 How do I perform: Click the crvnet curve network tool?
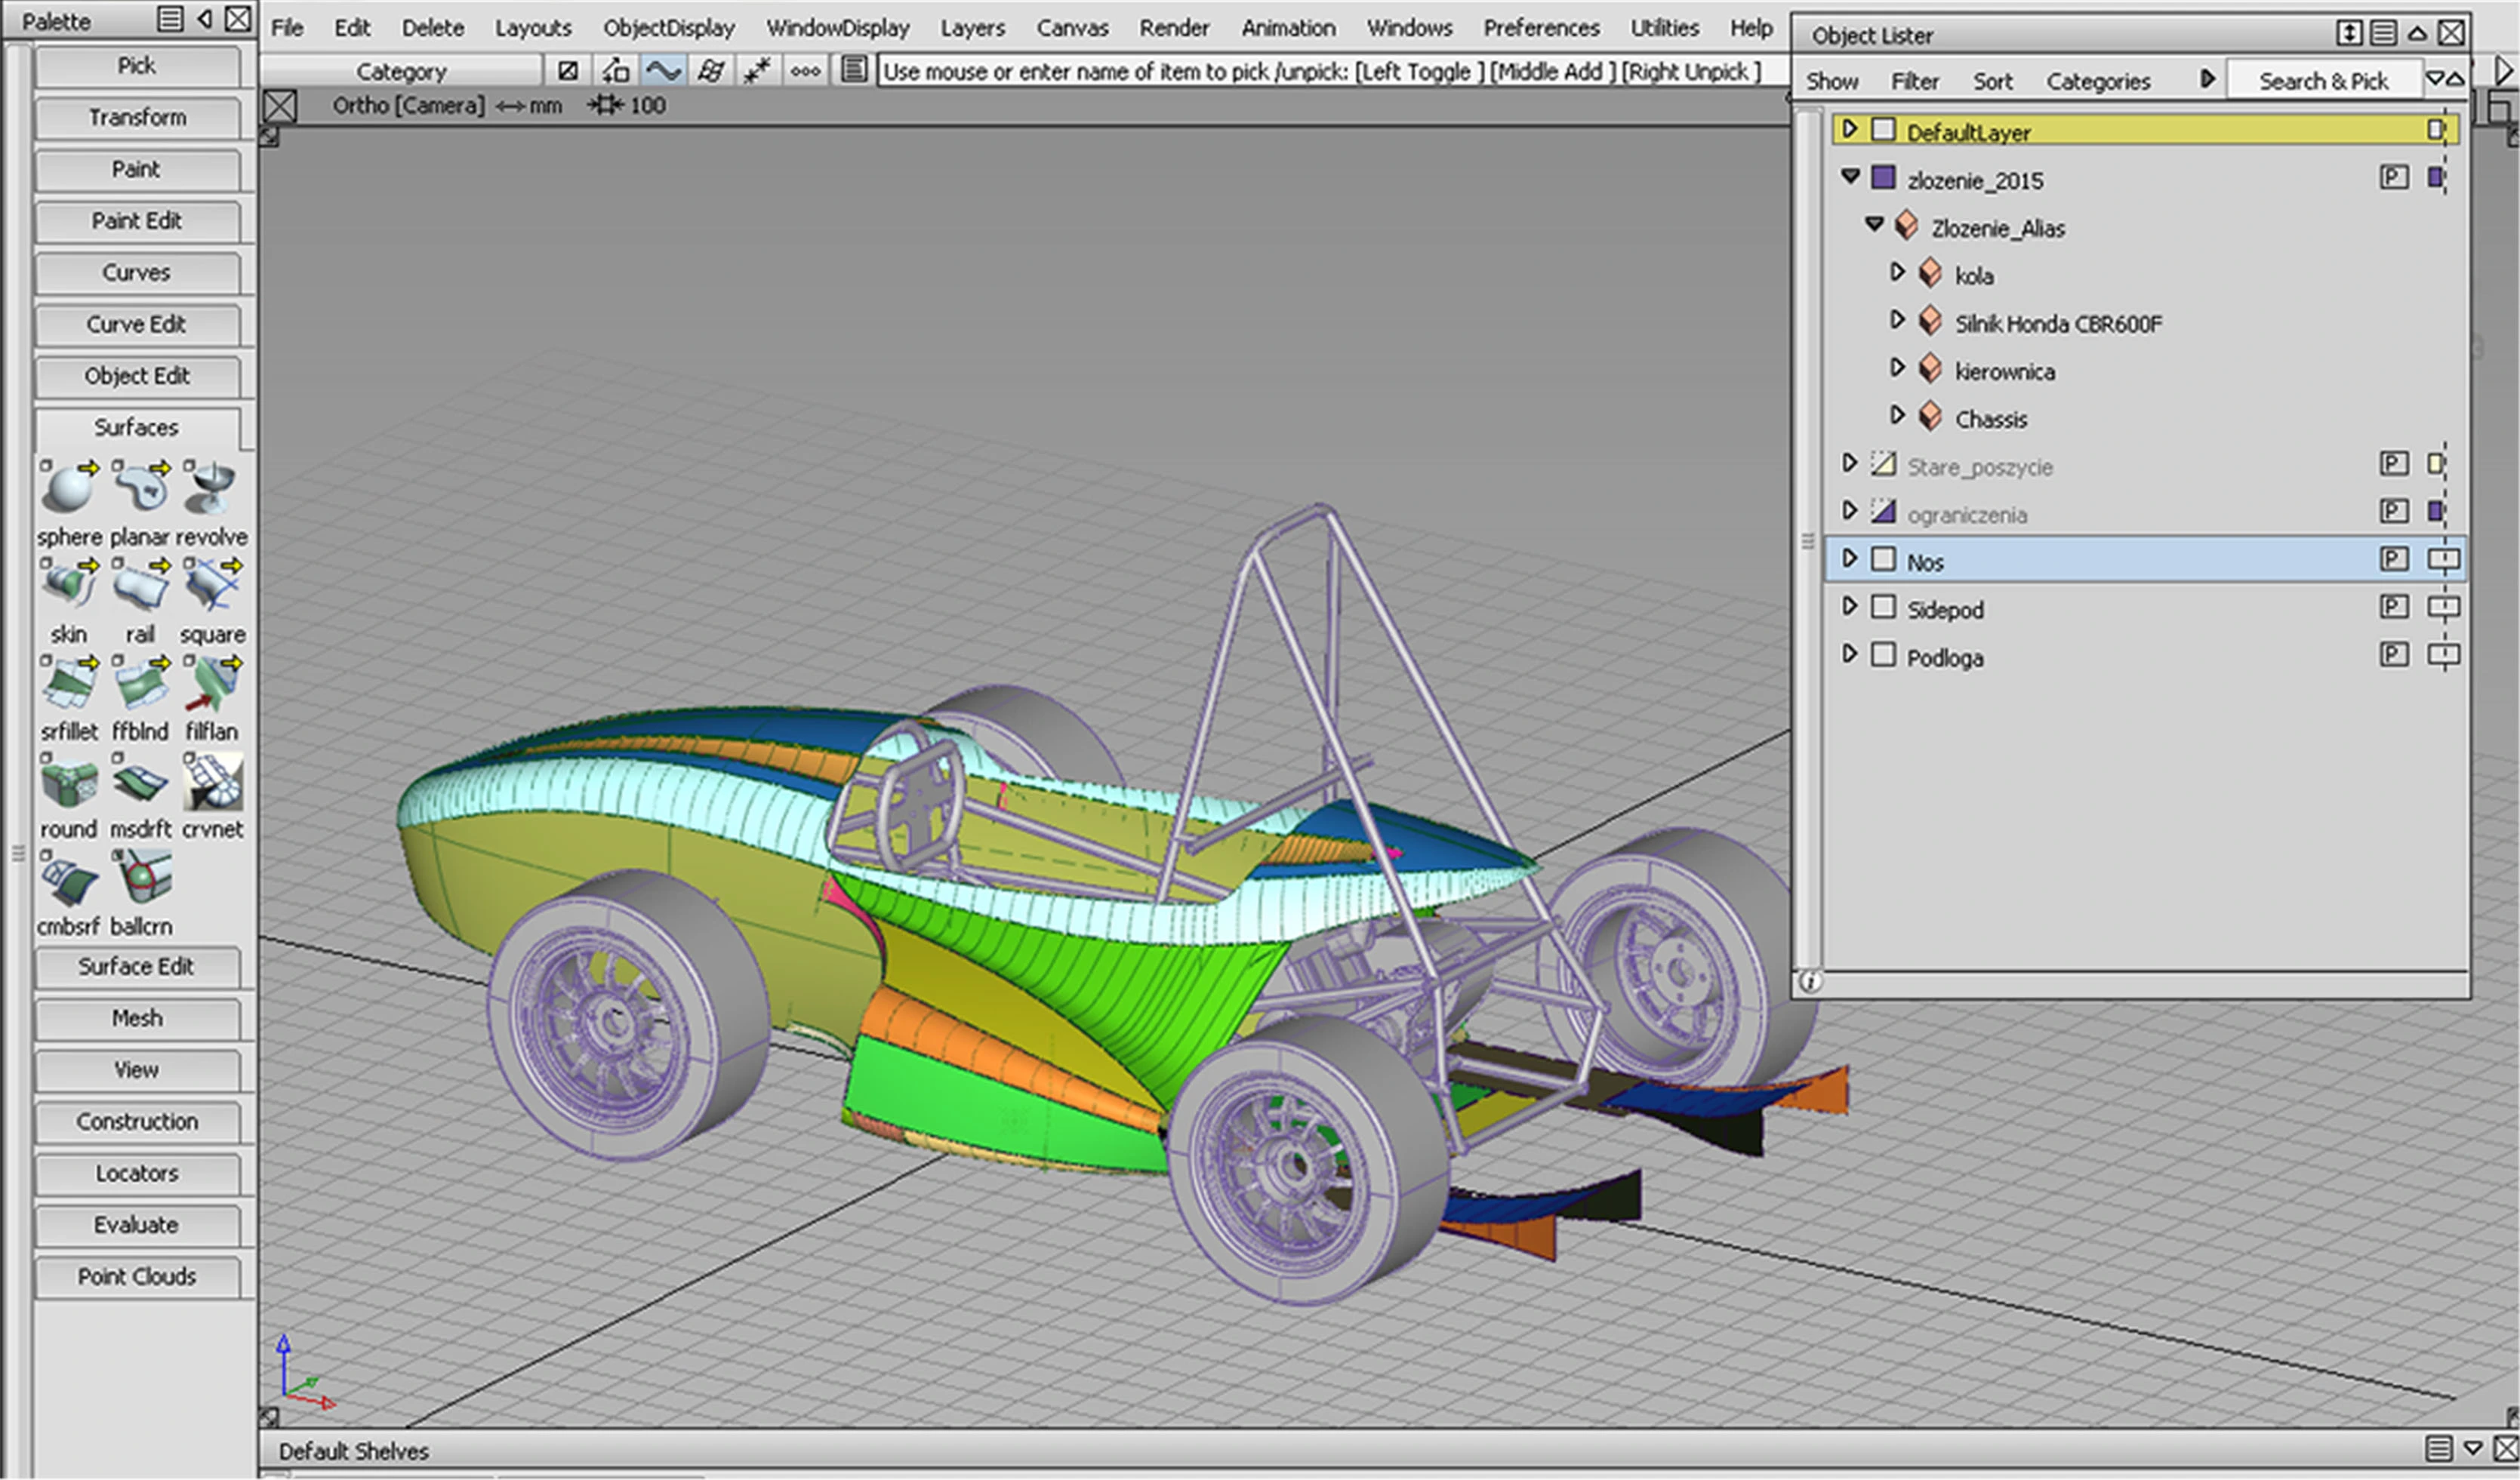212,782
